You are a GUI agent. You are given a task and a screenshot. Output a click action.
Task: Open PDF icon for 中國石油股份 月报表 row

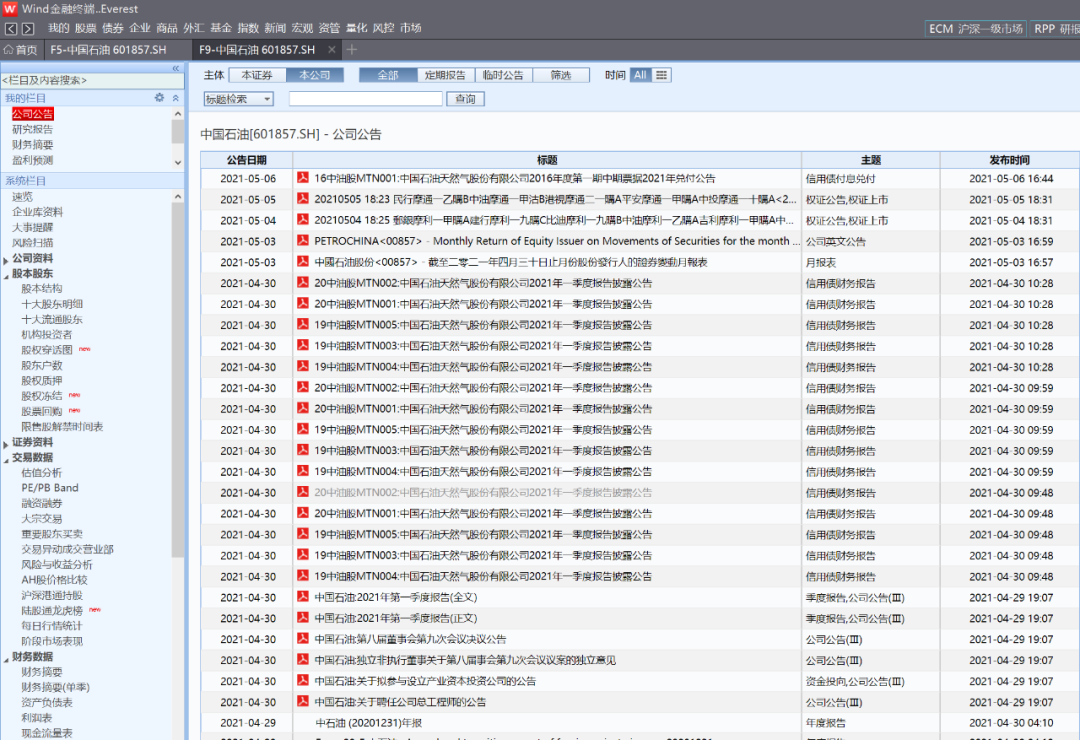pos(302,262)
